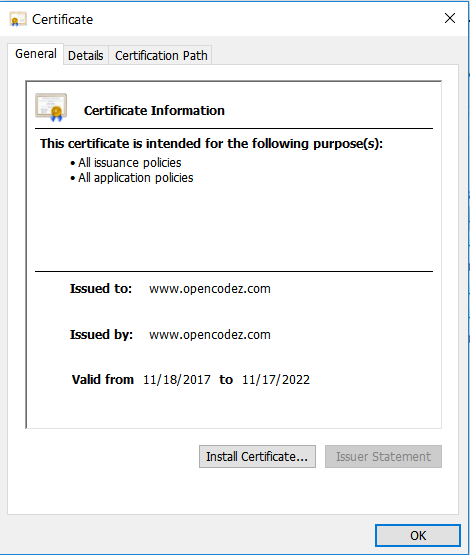470x555 pixels.
Task: Click the greyed Issuer Statement button
Action: (383, 457)
